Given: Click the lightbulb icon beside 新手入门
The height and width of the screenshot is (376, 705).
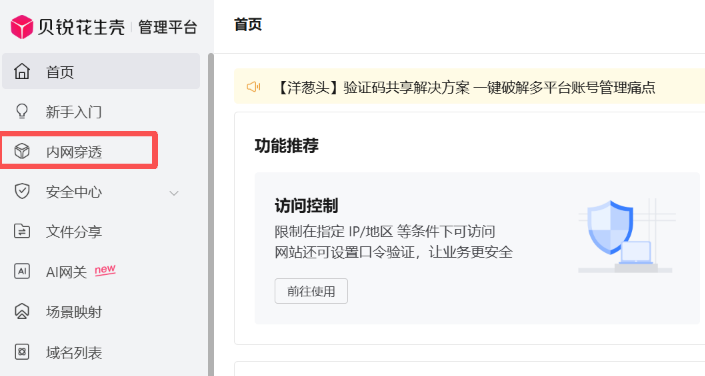Looking at the screenshot, I should click(22, 111).
